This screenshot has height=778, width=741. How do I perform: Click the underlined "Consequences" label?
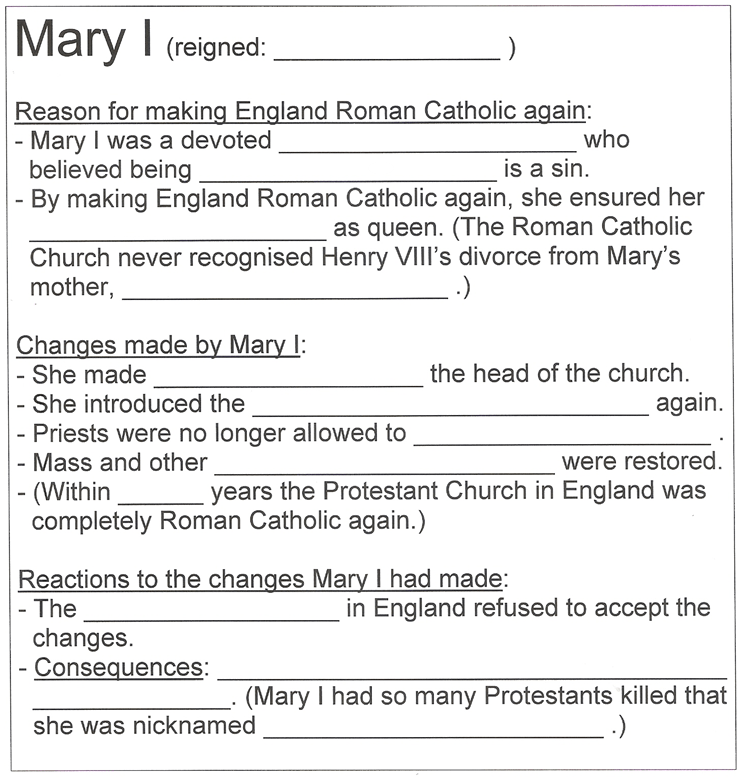118,667
